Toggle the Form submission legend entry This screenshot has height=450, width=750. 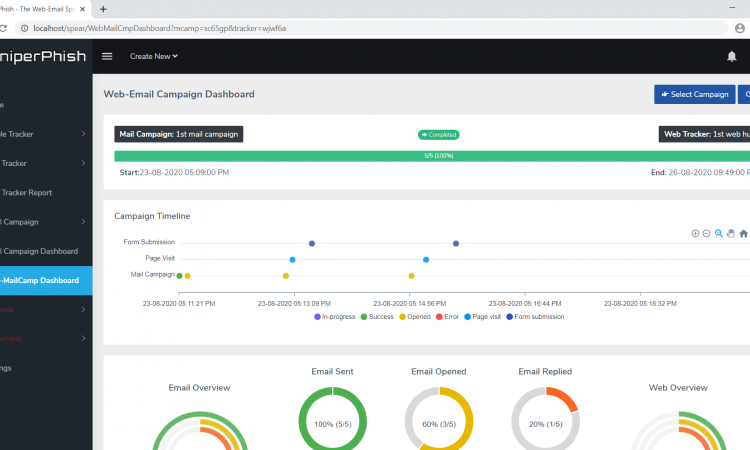(x=535, y=317)
